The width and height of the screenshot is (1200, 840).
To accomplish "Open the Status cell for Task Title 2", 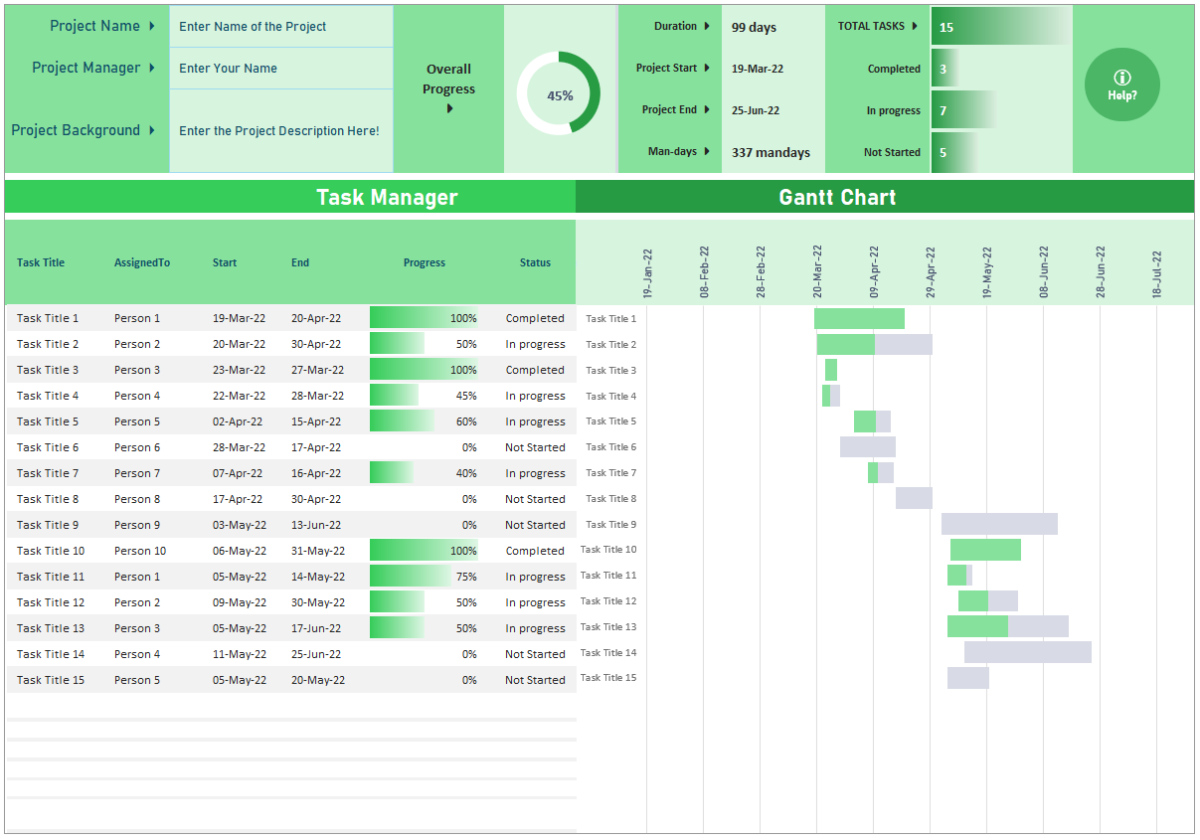I will pos(535,344).
